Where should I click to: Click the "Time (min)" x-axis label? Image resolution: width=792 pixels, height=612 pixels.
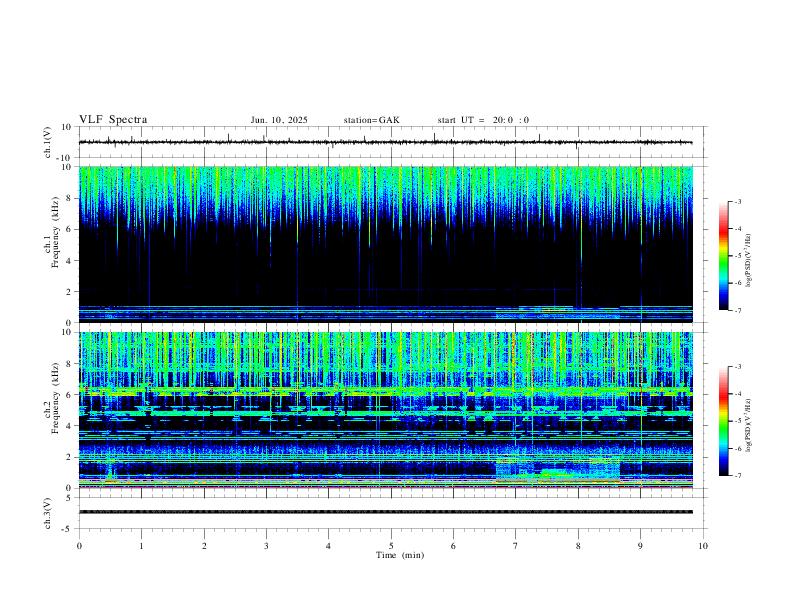400,555
